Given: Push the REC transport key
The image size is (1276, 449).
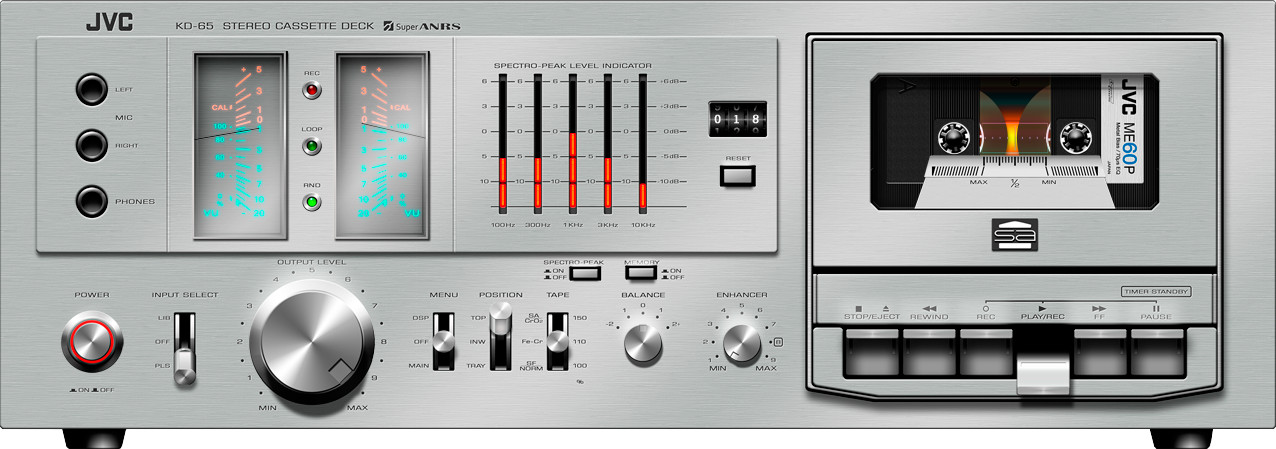Looking at the screenshot, I should pyautogui.click(x=987, y=351).
